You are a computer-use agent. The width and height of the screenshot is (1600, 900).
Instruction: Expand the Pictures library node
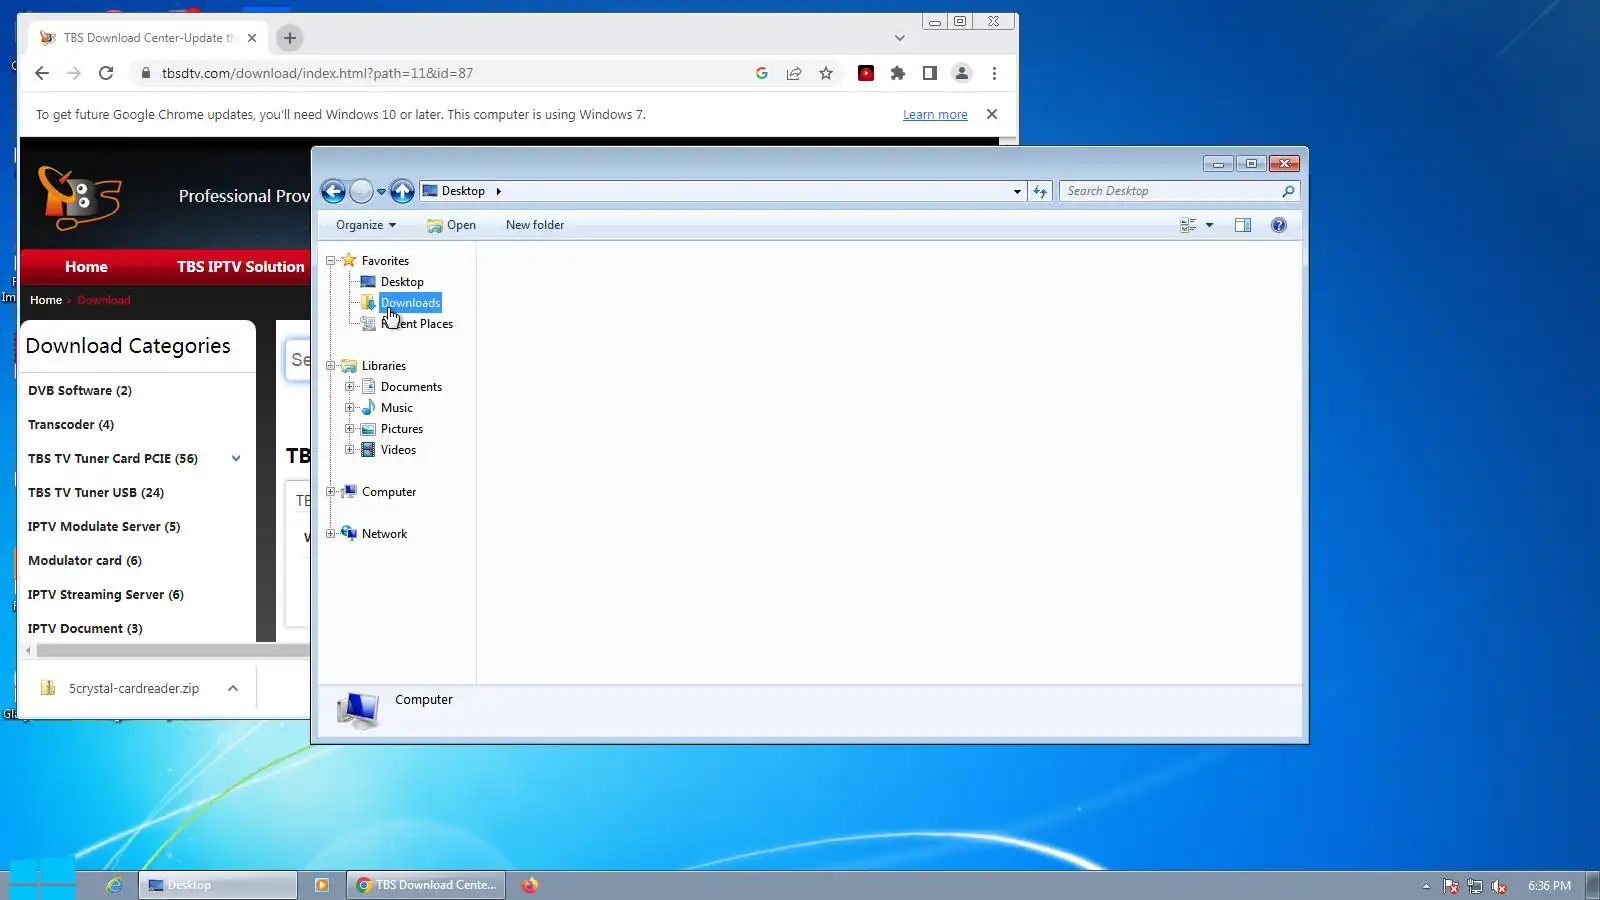[349, 429]
